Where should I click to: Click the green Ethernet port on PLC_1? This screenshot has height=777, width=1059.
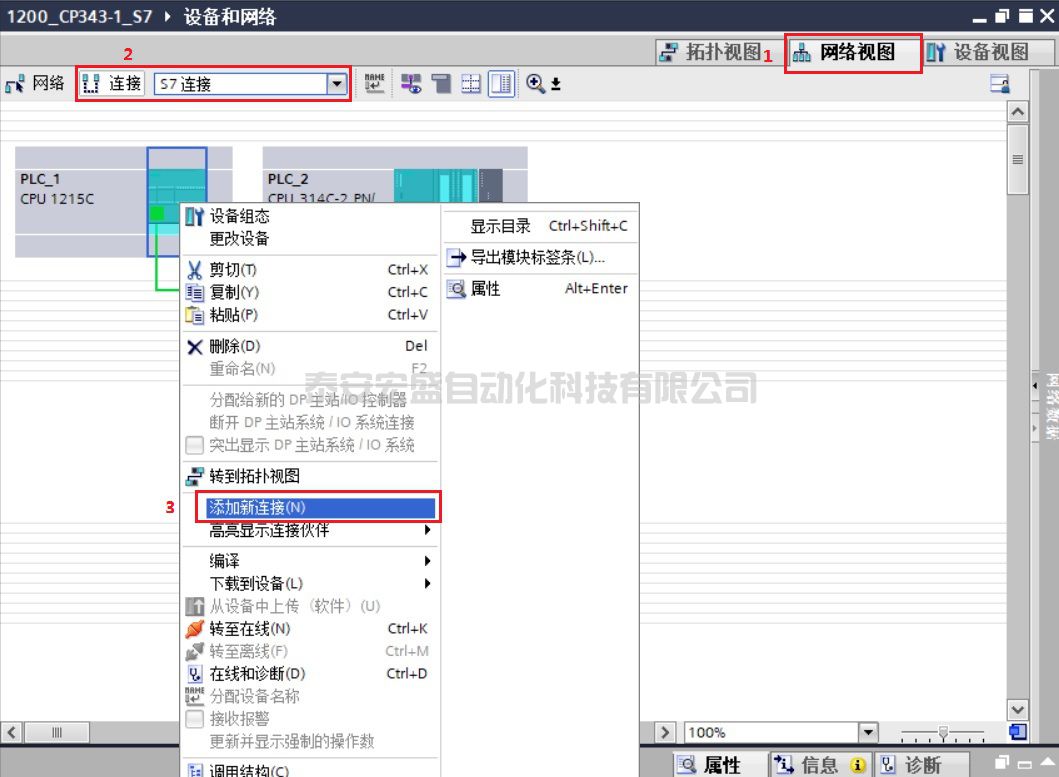coord(157,213)
